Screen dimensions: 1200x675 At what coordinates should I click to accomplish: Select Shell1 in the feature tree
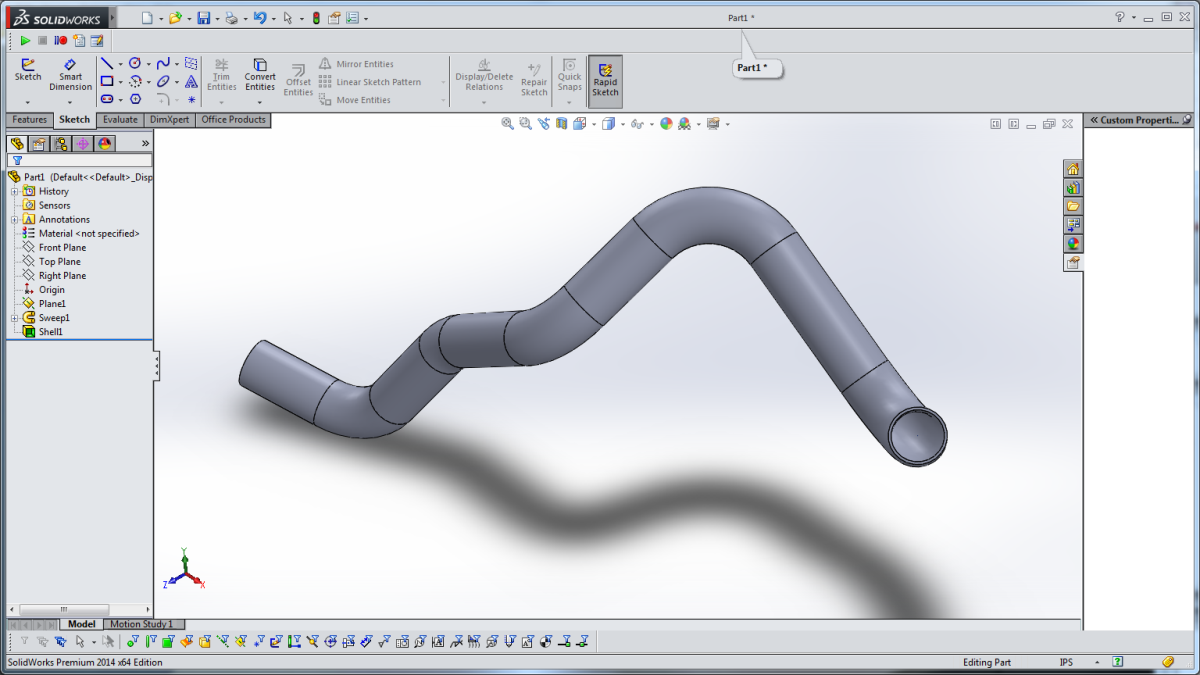click(50, 332)
